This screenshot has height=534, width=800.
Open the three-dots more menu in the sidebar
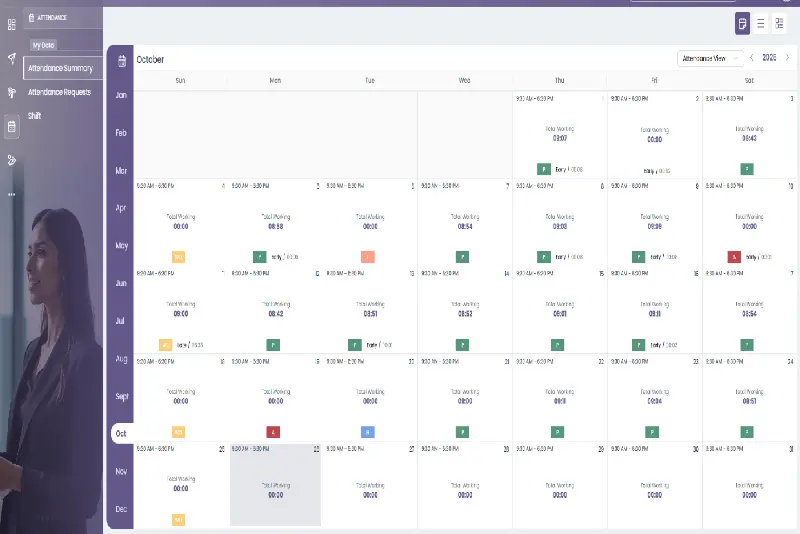click(x=11, y=194)
